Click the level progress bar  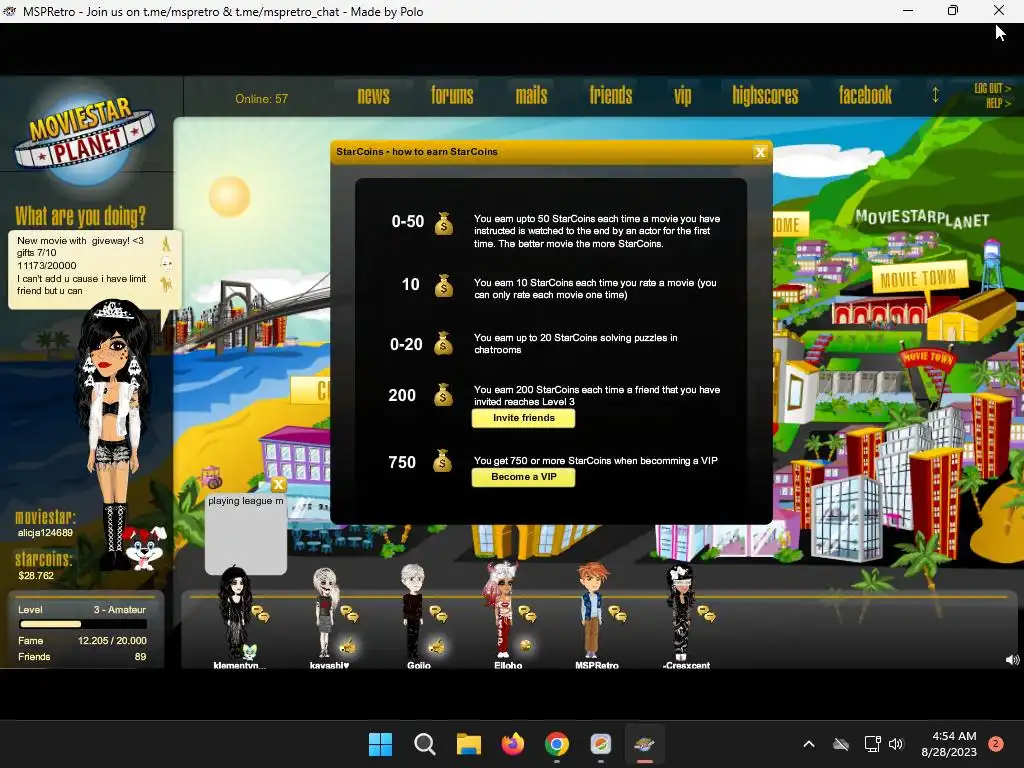(x=82, y=624)
